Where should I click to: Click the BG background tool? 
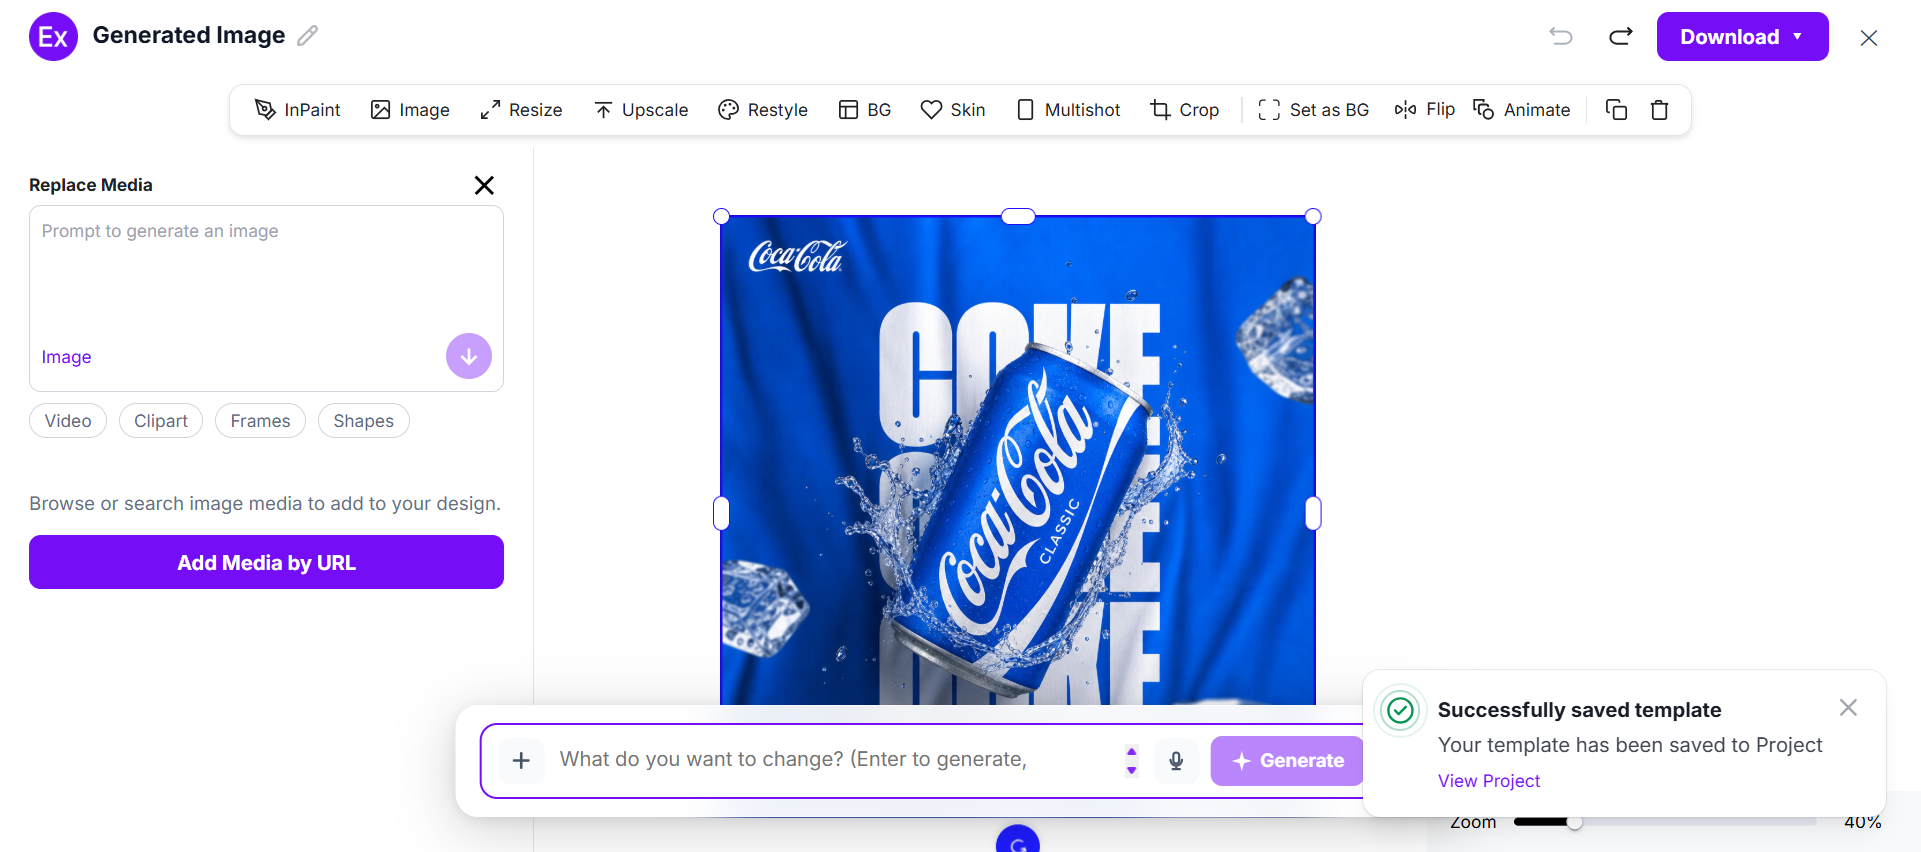pos(865,110)
